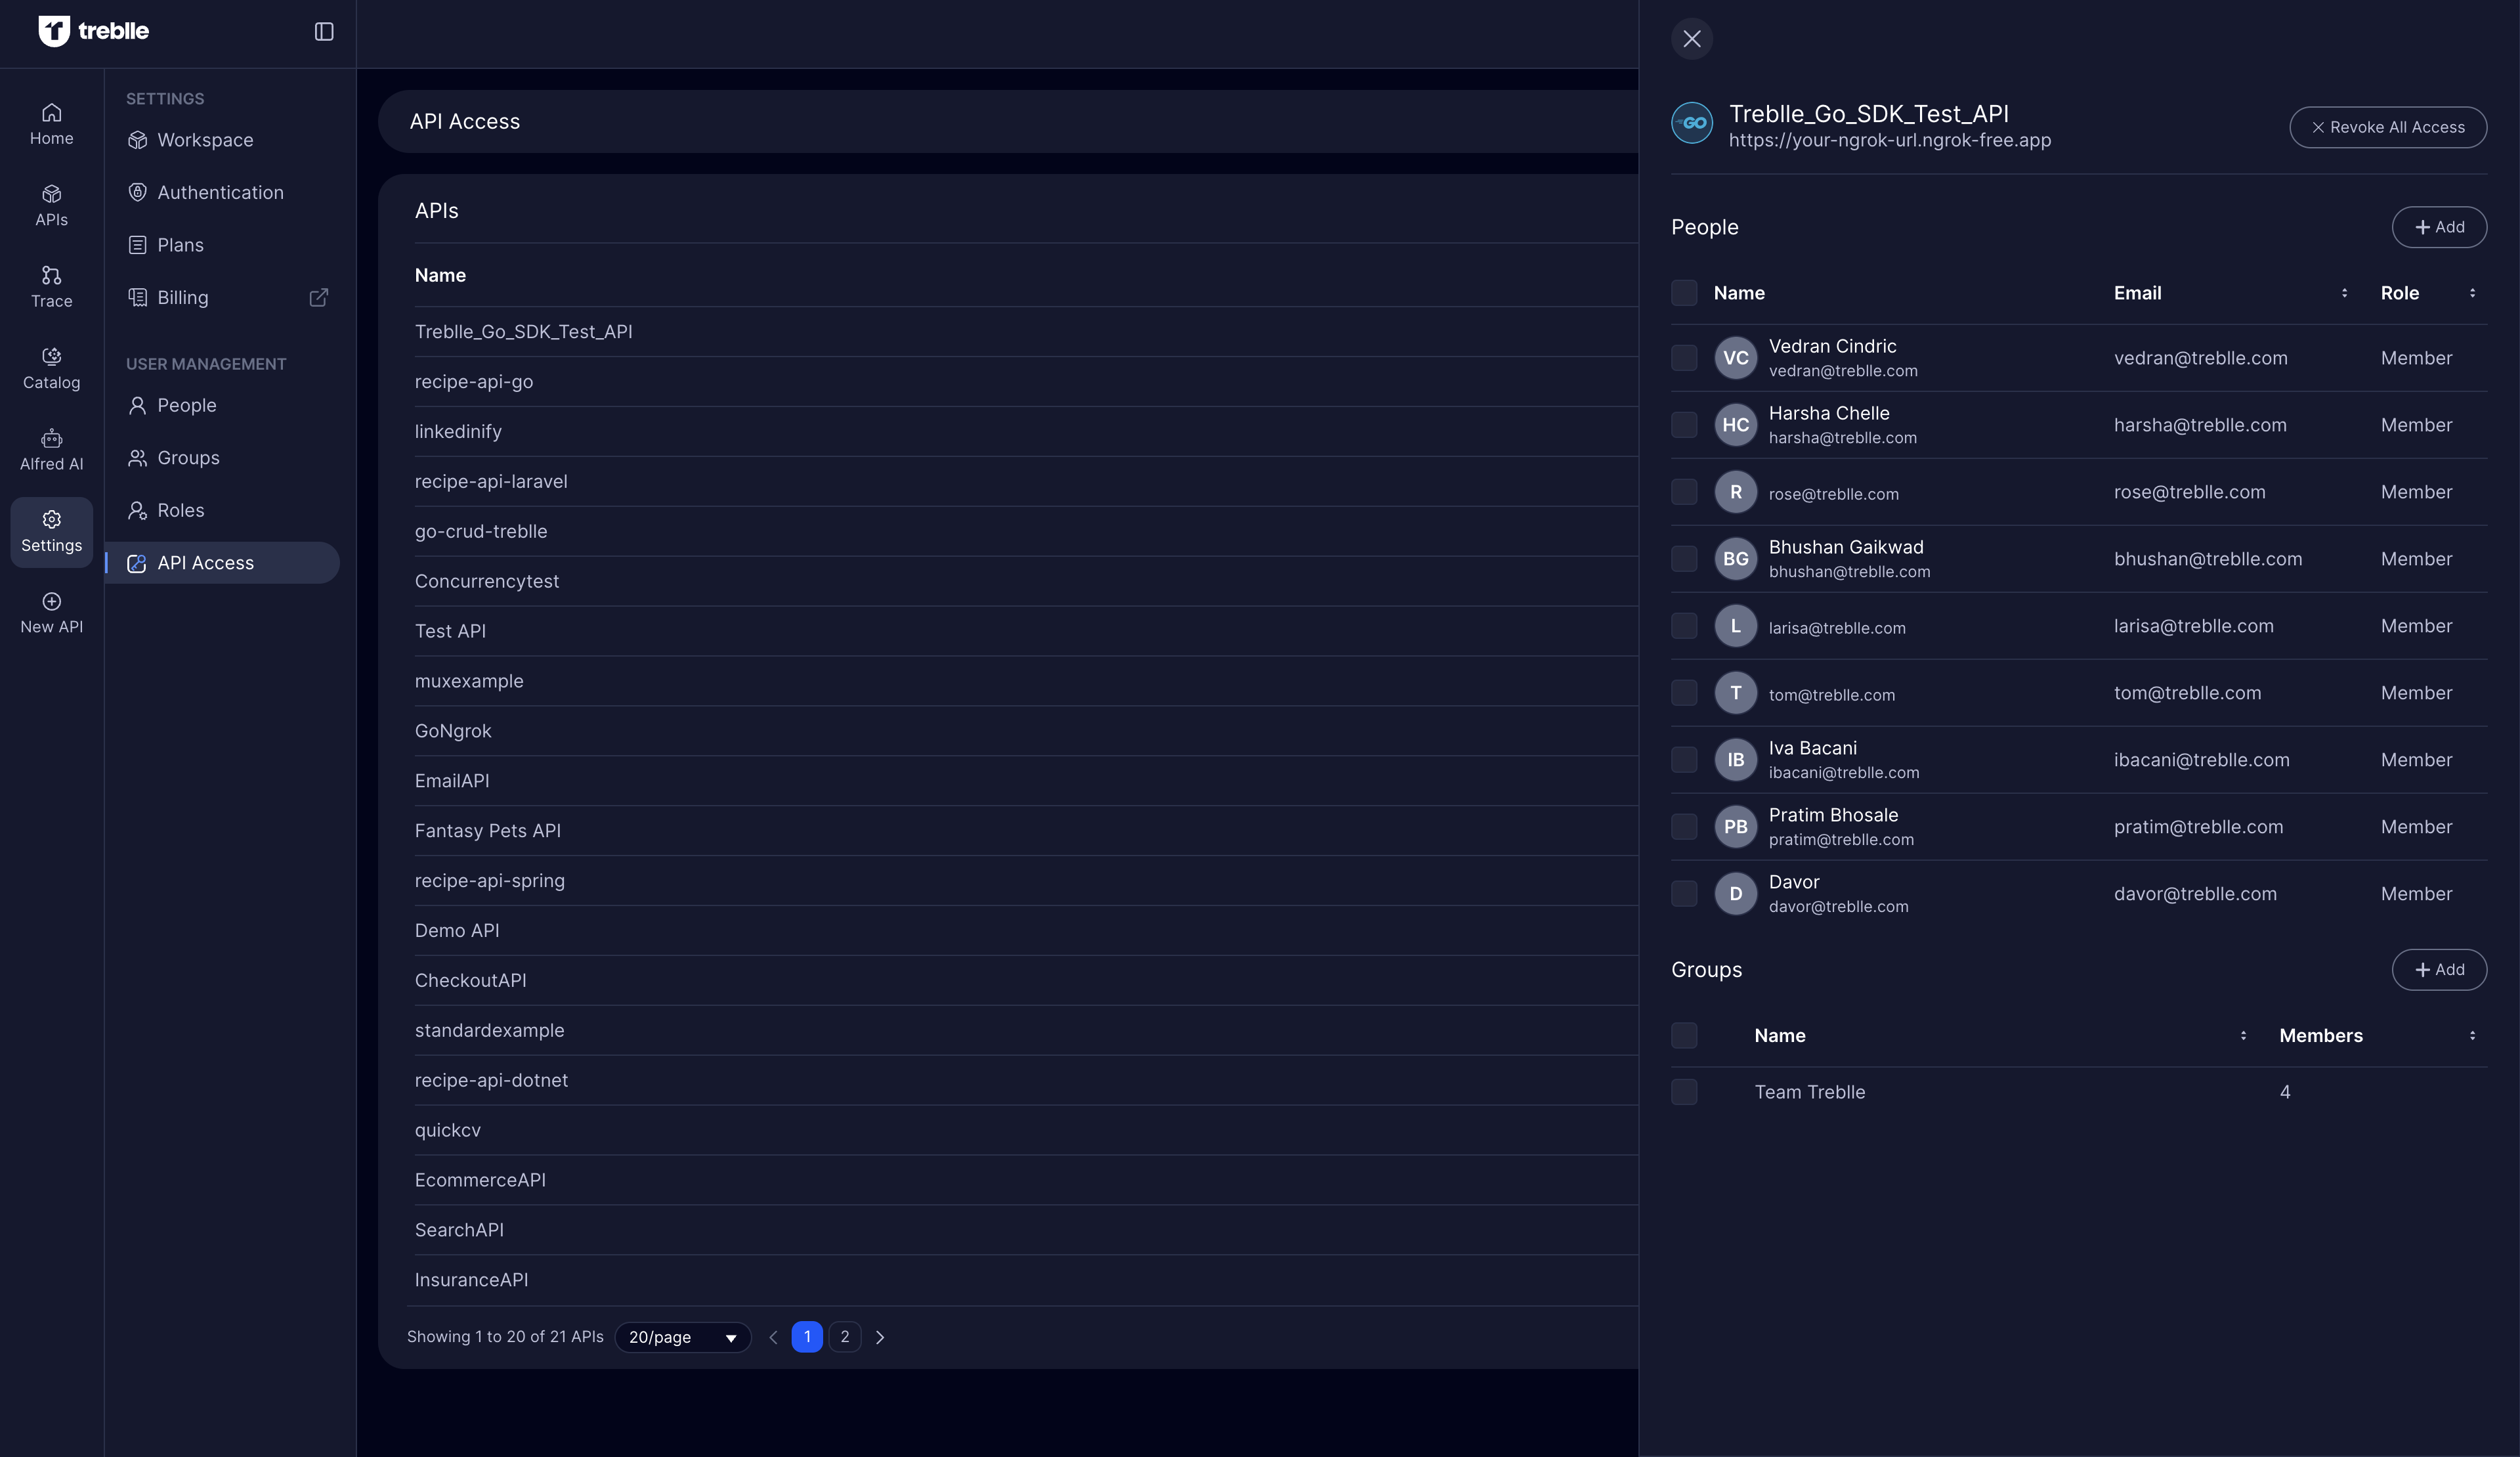
Task: Click Revoke All Access button
Action: point(2387,128)
